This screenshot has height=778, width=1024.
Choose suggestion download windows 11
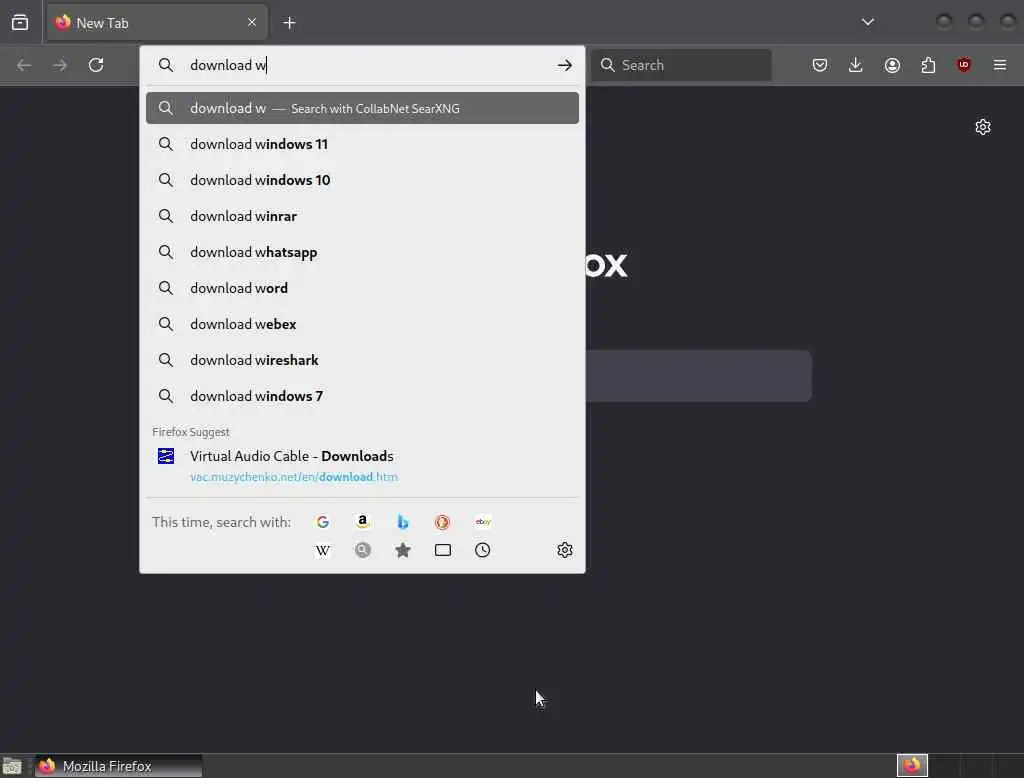(x=362, y=144)
